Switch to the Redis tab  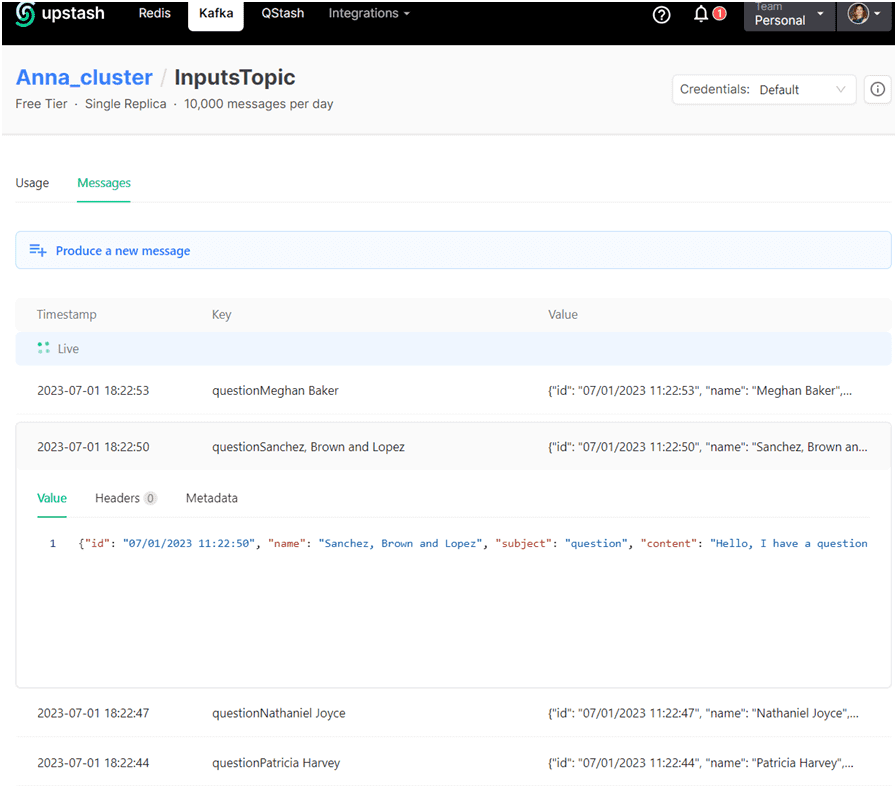click(154, 14)
